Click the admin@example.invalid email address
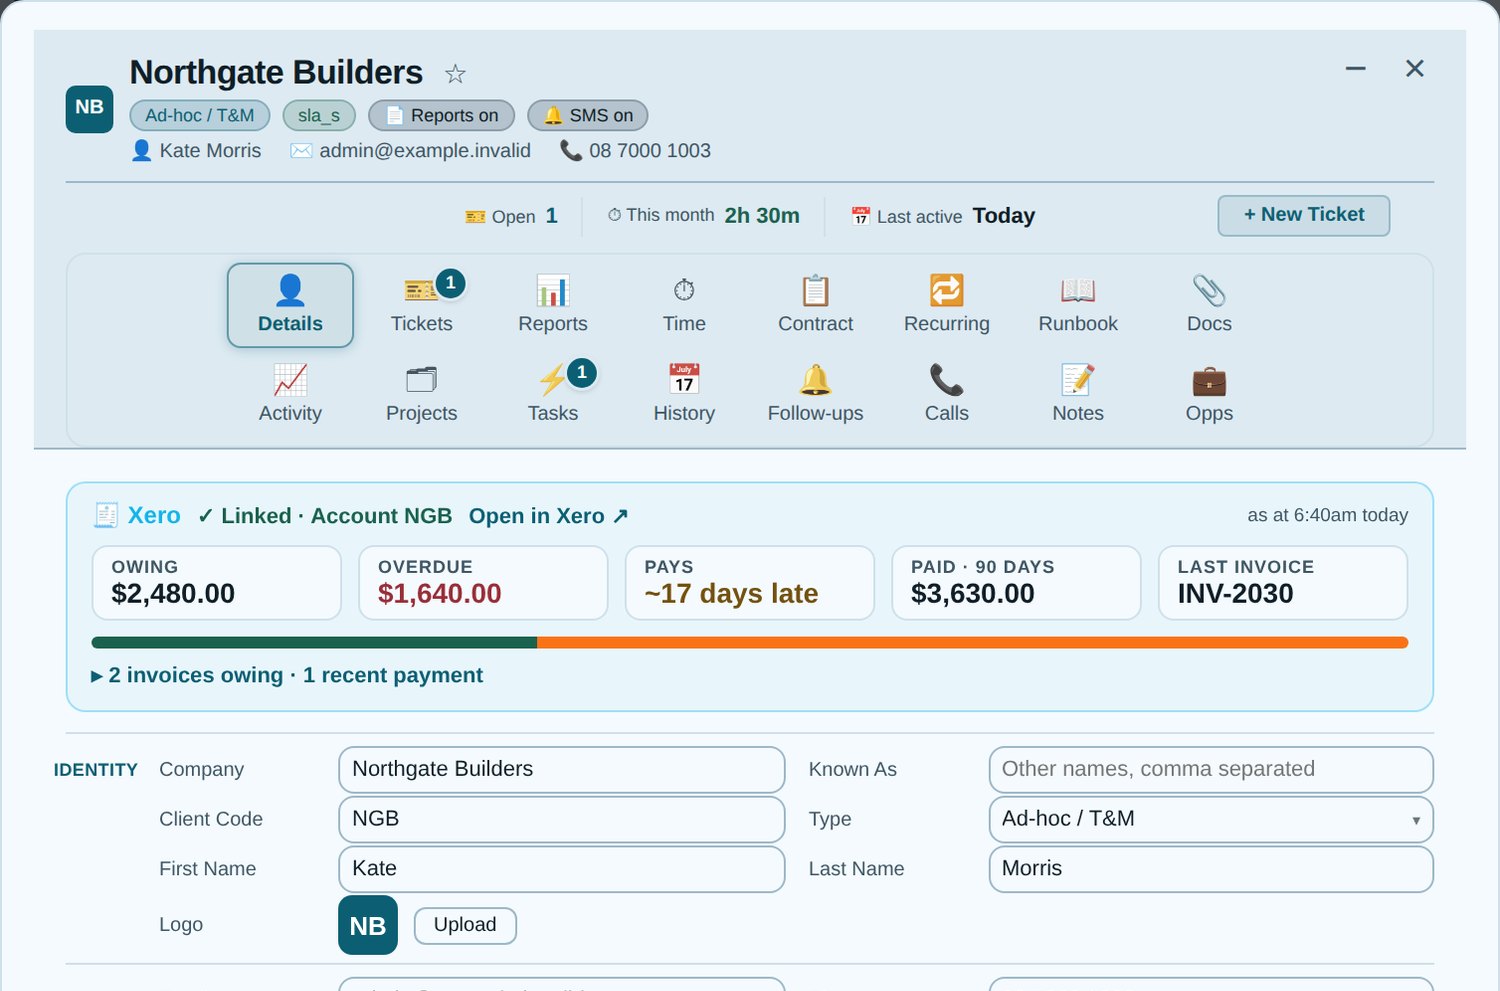1500x991 pixels. [x=425, y=151]
